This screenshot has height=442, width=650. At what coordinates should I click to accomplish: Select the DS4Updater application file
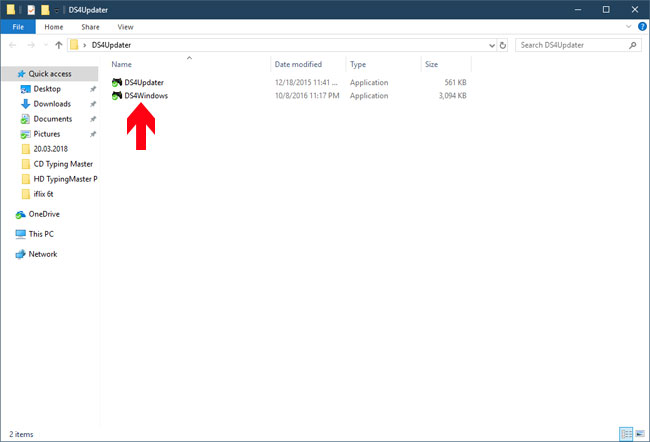(144, 82)
